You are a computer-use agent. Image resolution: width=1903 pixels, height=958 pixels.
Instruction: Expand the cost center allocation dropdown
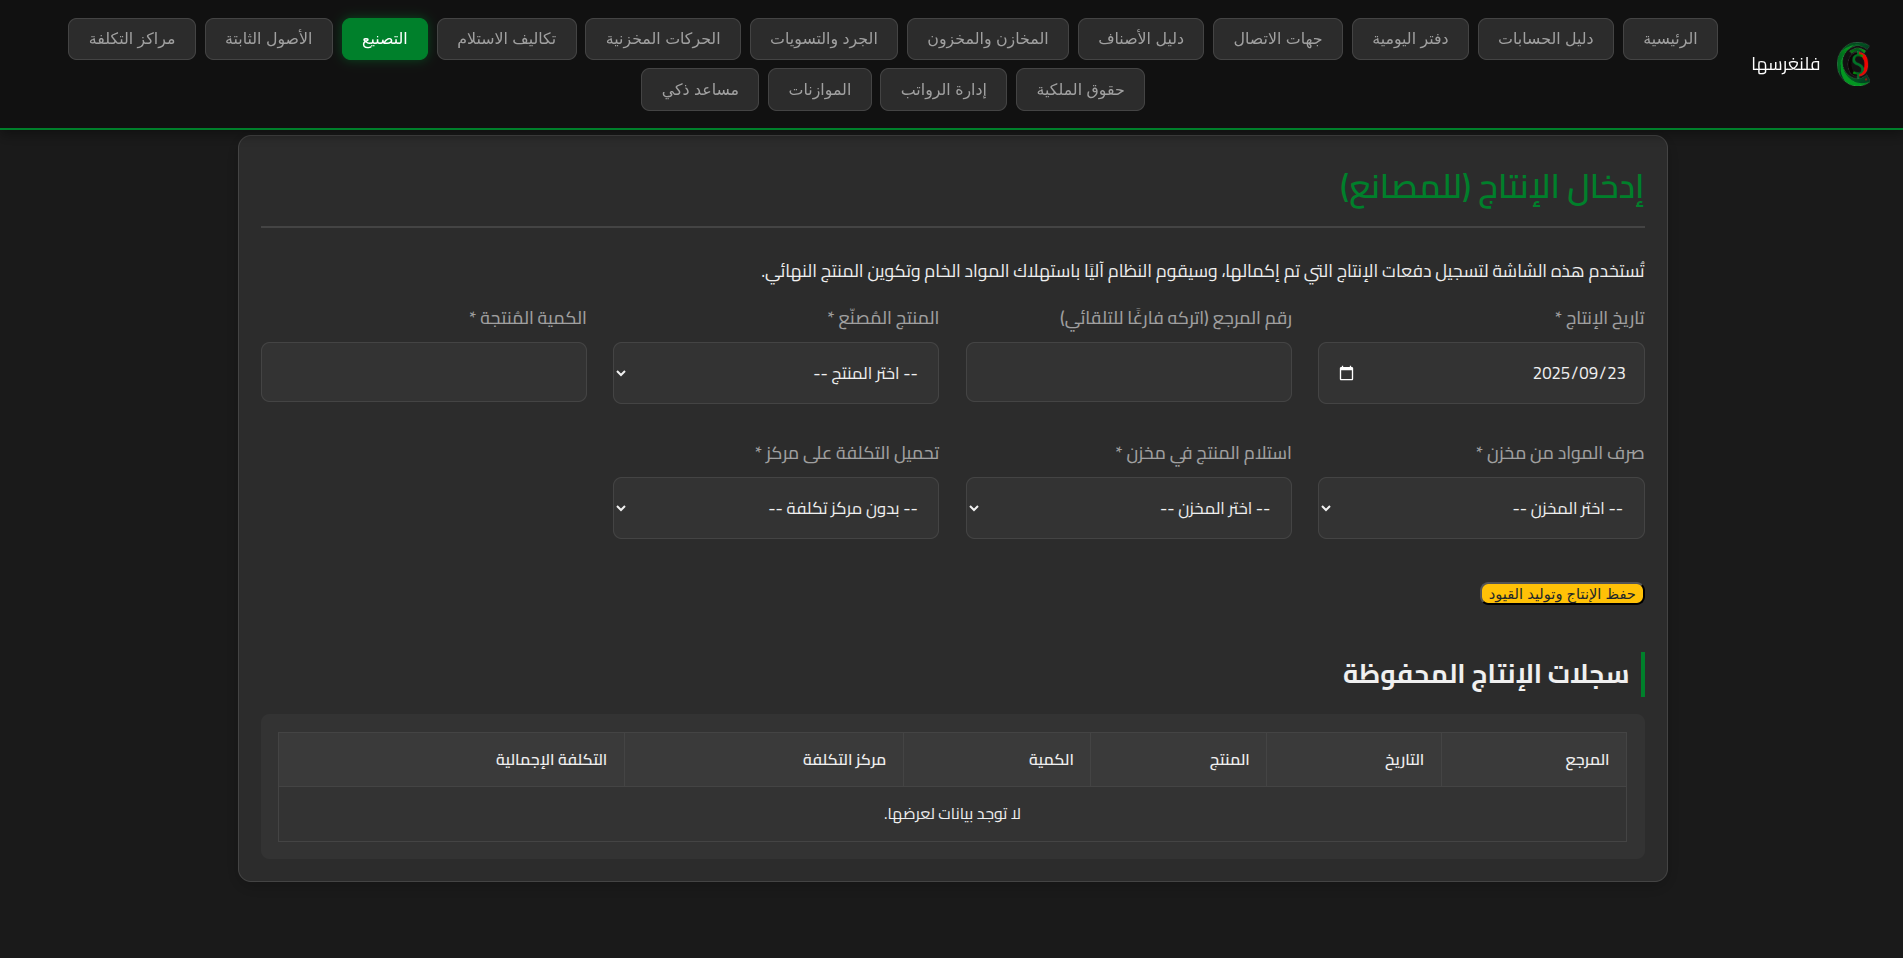[x=775, y=508]
